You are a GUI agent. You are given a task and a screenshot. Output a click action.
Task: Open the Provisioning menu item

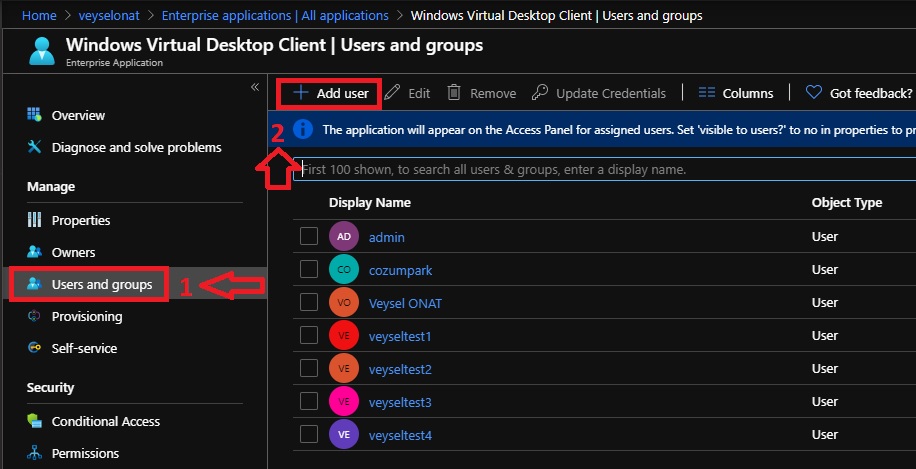tap(87, 316)
